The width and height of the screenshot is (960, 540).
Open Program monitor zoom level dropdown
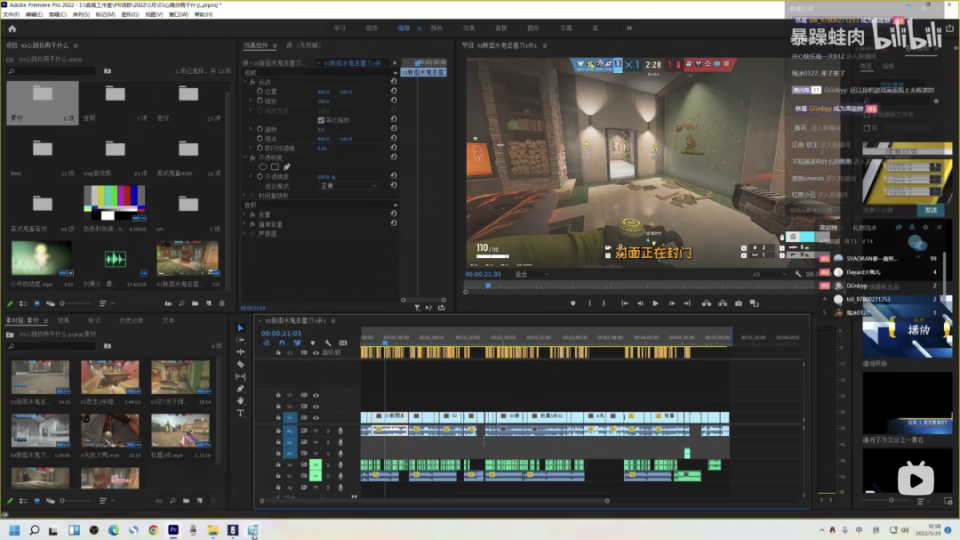tap(531, 274)
